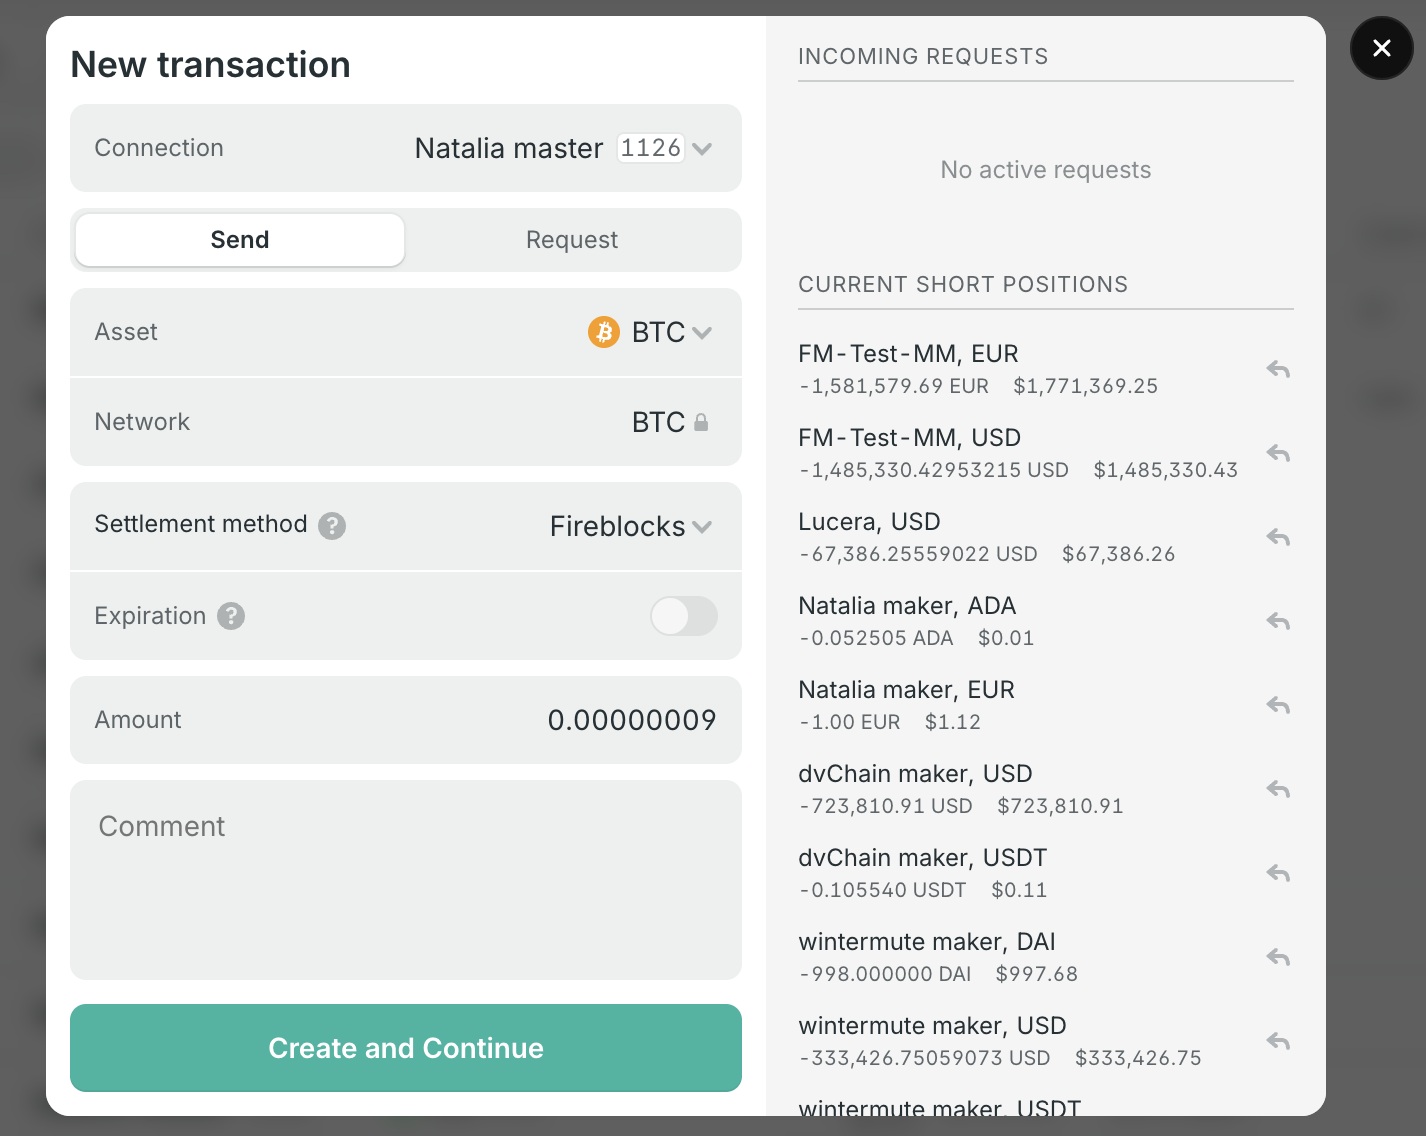The height and width of the screenshot is (1136, 1426).
Task: Expand the Asset dropdown showing BTC
Action: (x=651, y=332)
